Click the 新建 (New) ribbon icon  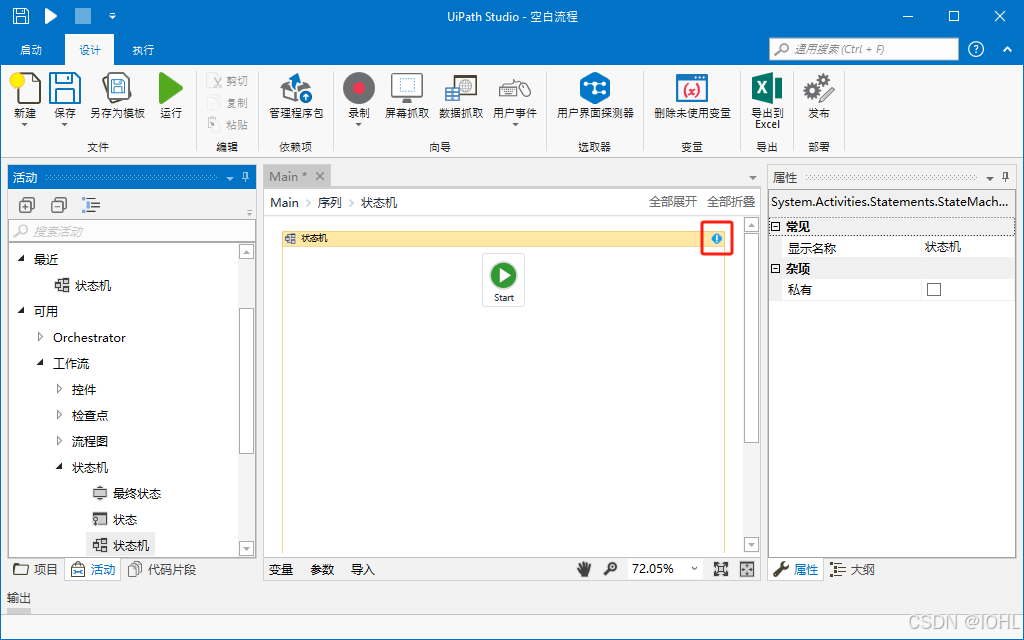(x=25, y=88)
